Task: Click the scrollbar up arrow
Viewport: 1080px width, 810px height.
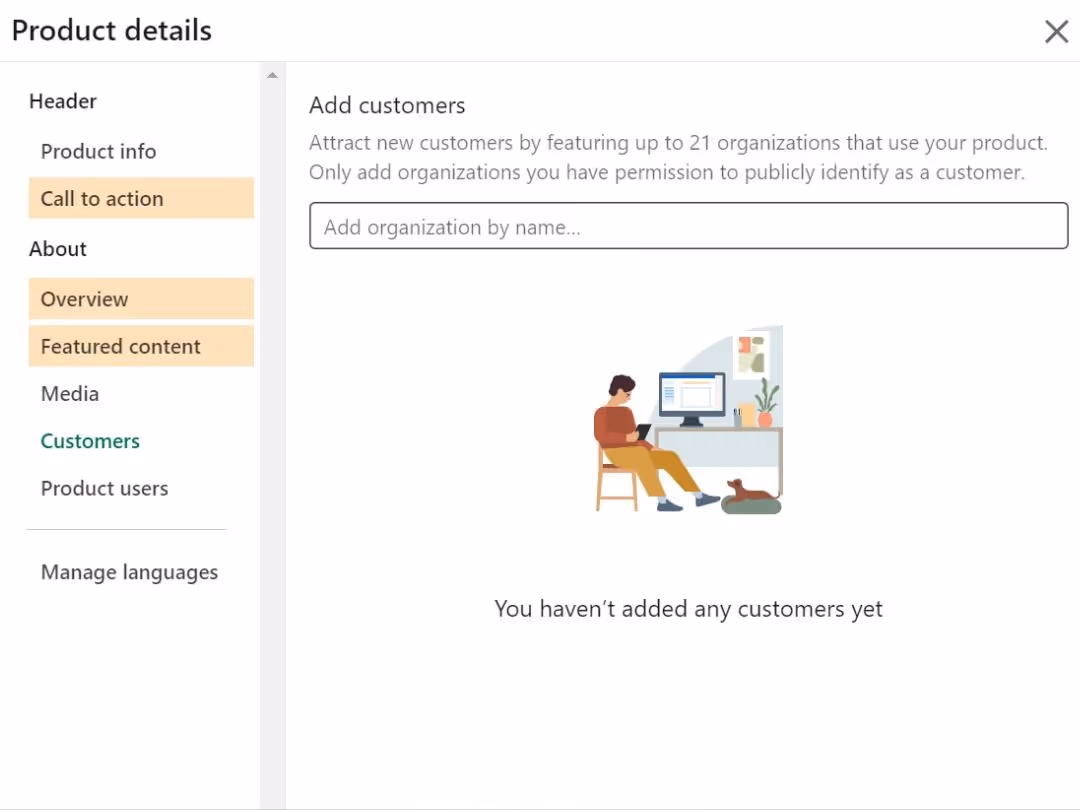Action: click(x=272, y=74)
